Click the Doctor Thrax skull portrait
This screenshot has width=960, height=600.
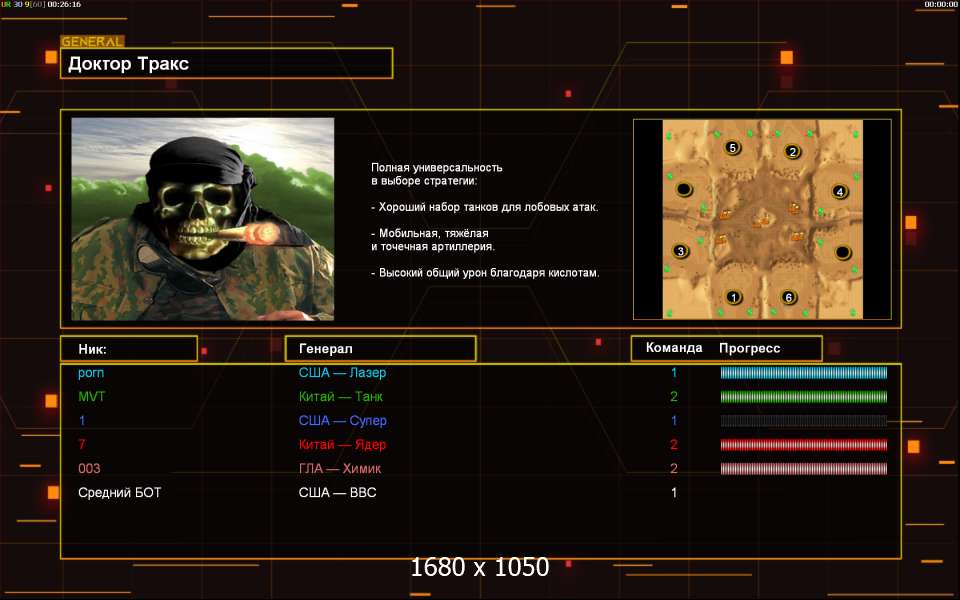pyautogui.click(x=203, y=219)
